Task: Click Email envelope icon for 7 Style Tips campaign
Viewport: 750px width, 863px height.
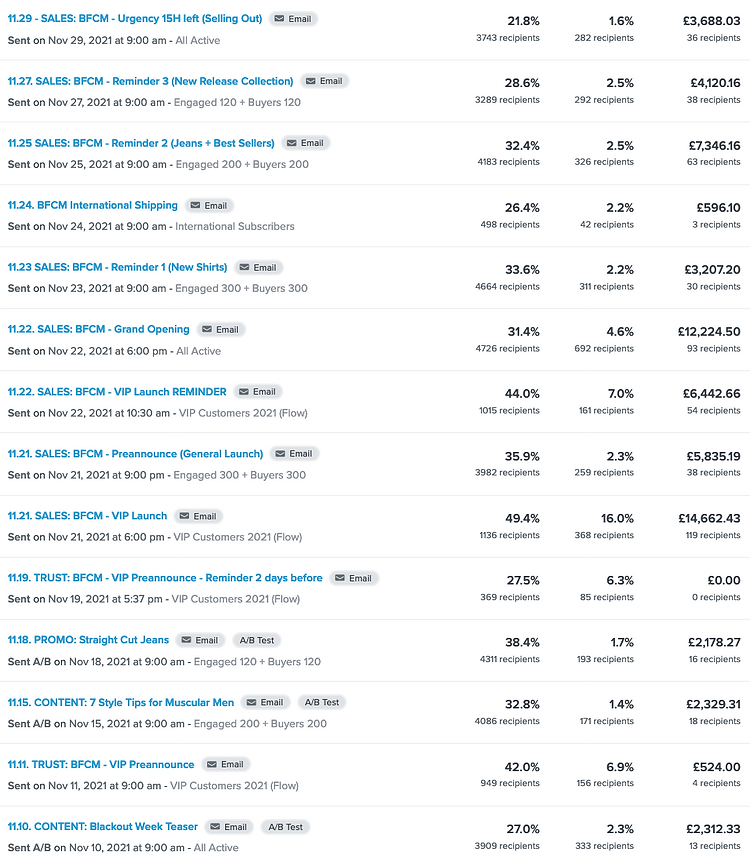Action: (x=251, y=702)
